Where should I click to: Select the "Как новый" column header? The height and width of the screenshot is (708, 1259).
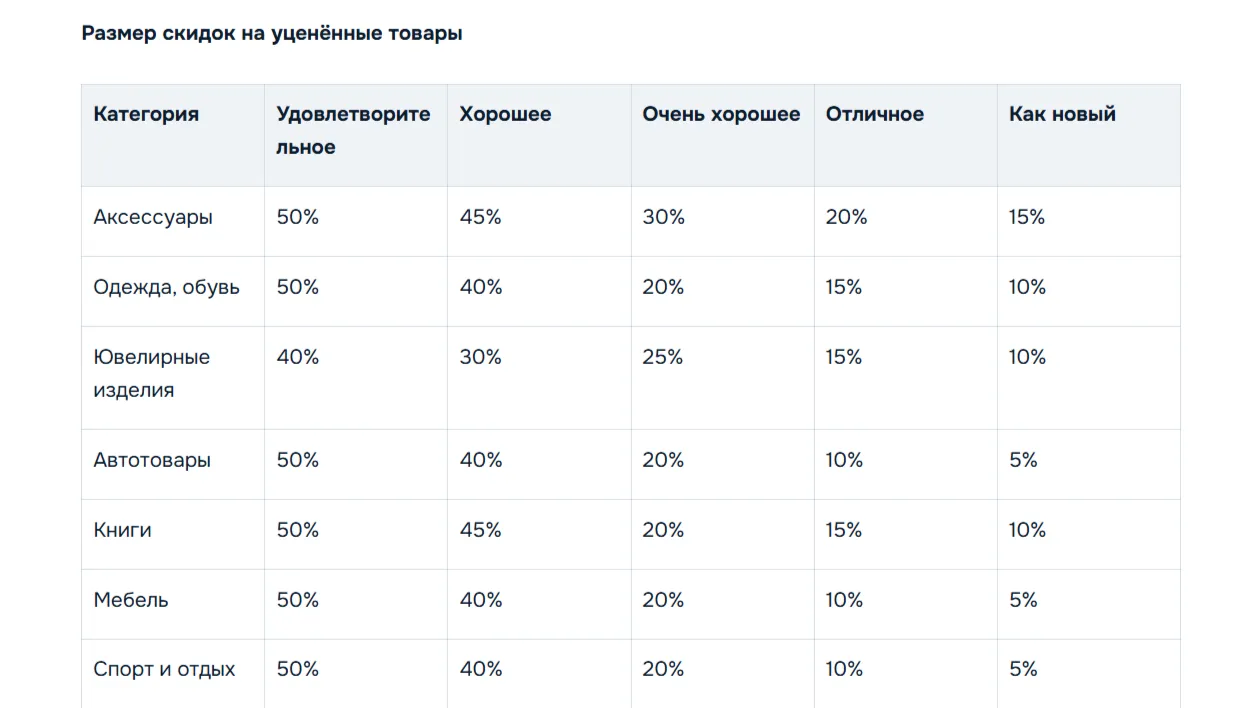(1061, 114)
